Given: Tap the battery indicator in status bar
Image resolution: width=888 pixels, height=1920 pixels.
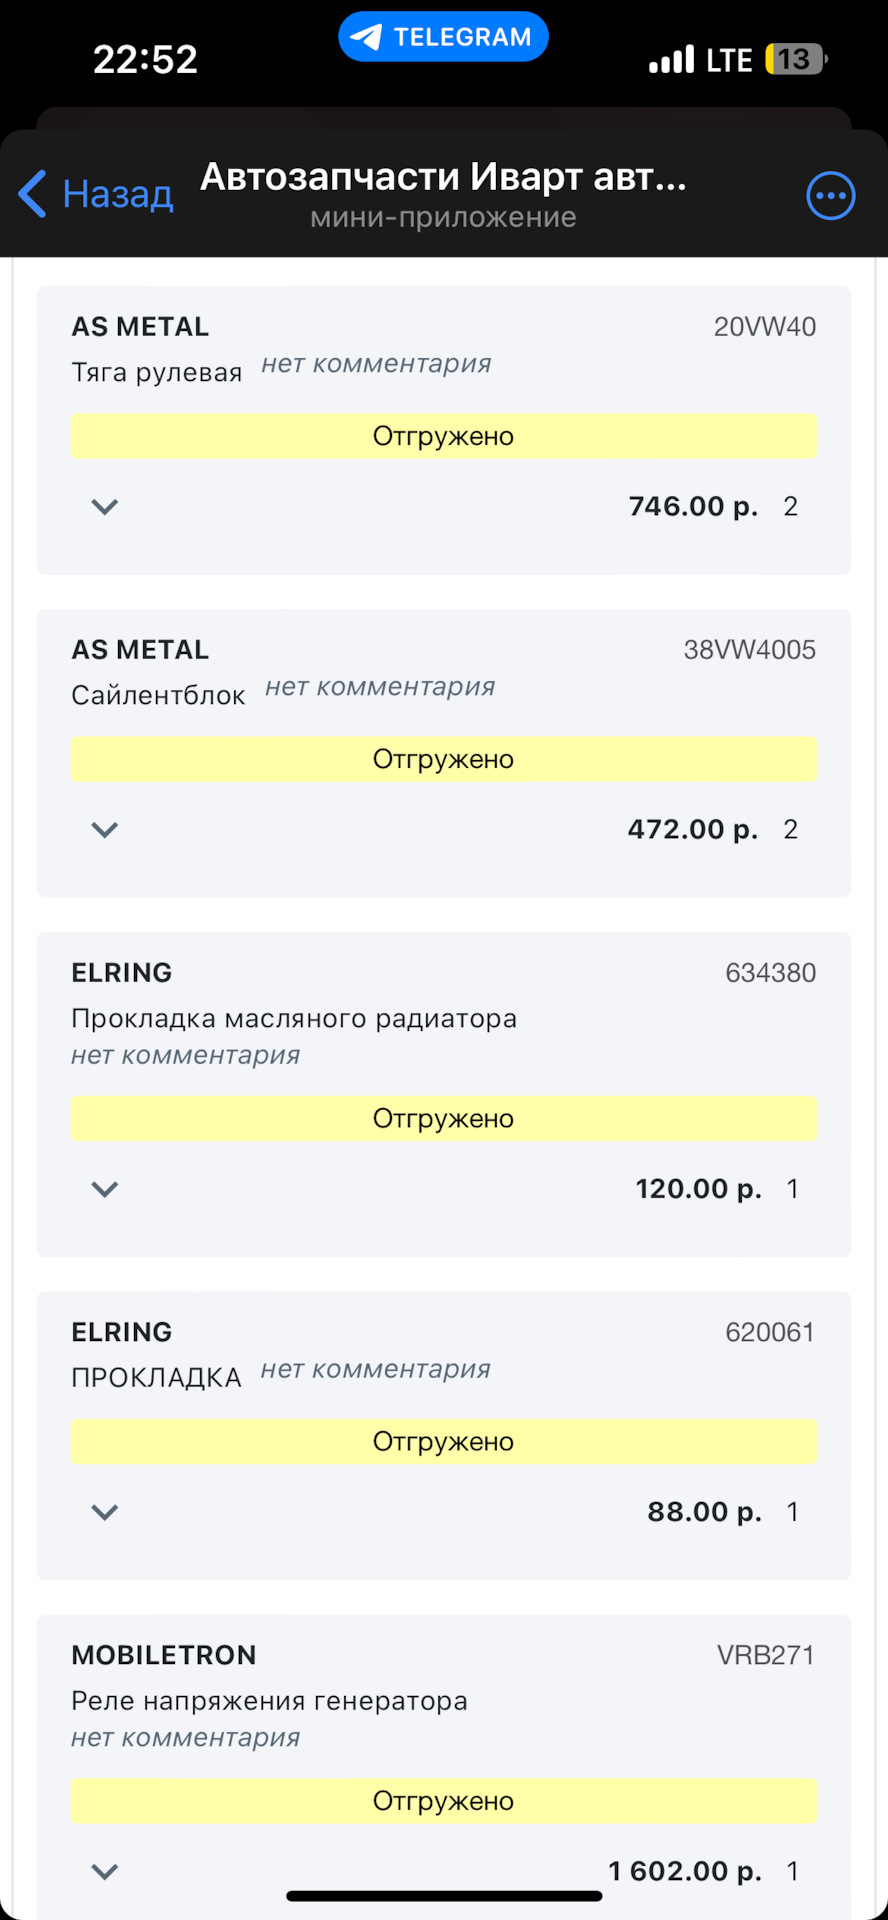Looking at the screenshot, I should 796,60.
